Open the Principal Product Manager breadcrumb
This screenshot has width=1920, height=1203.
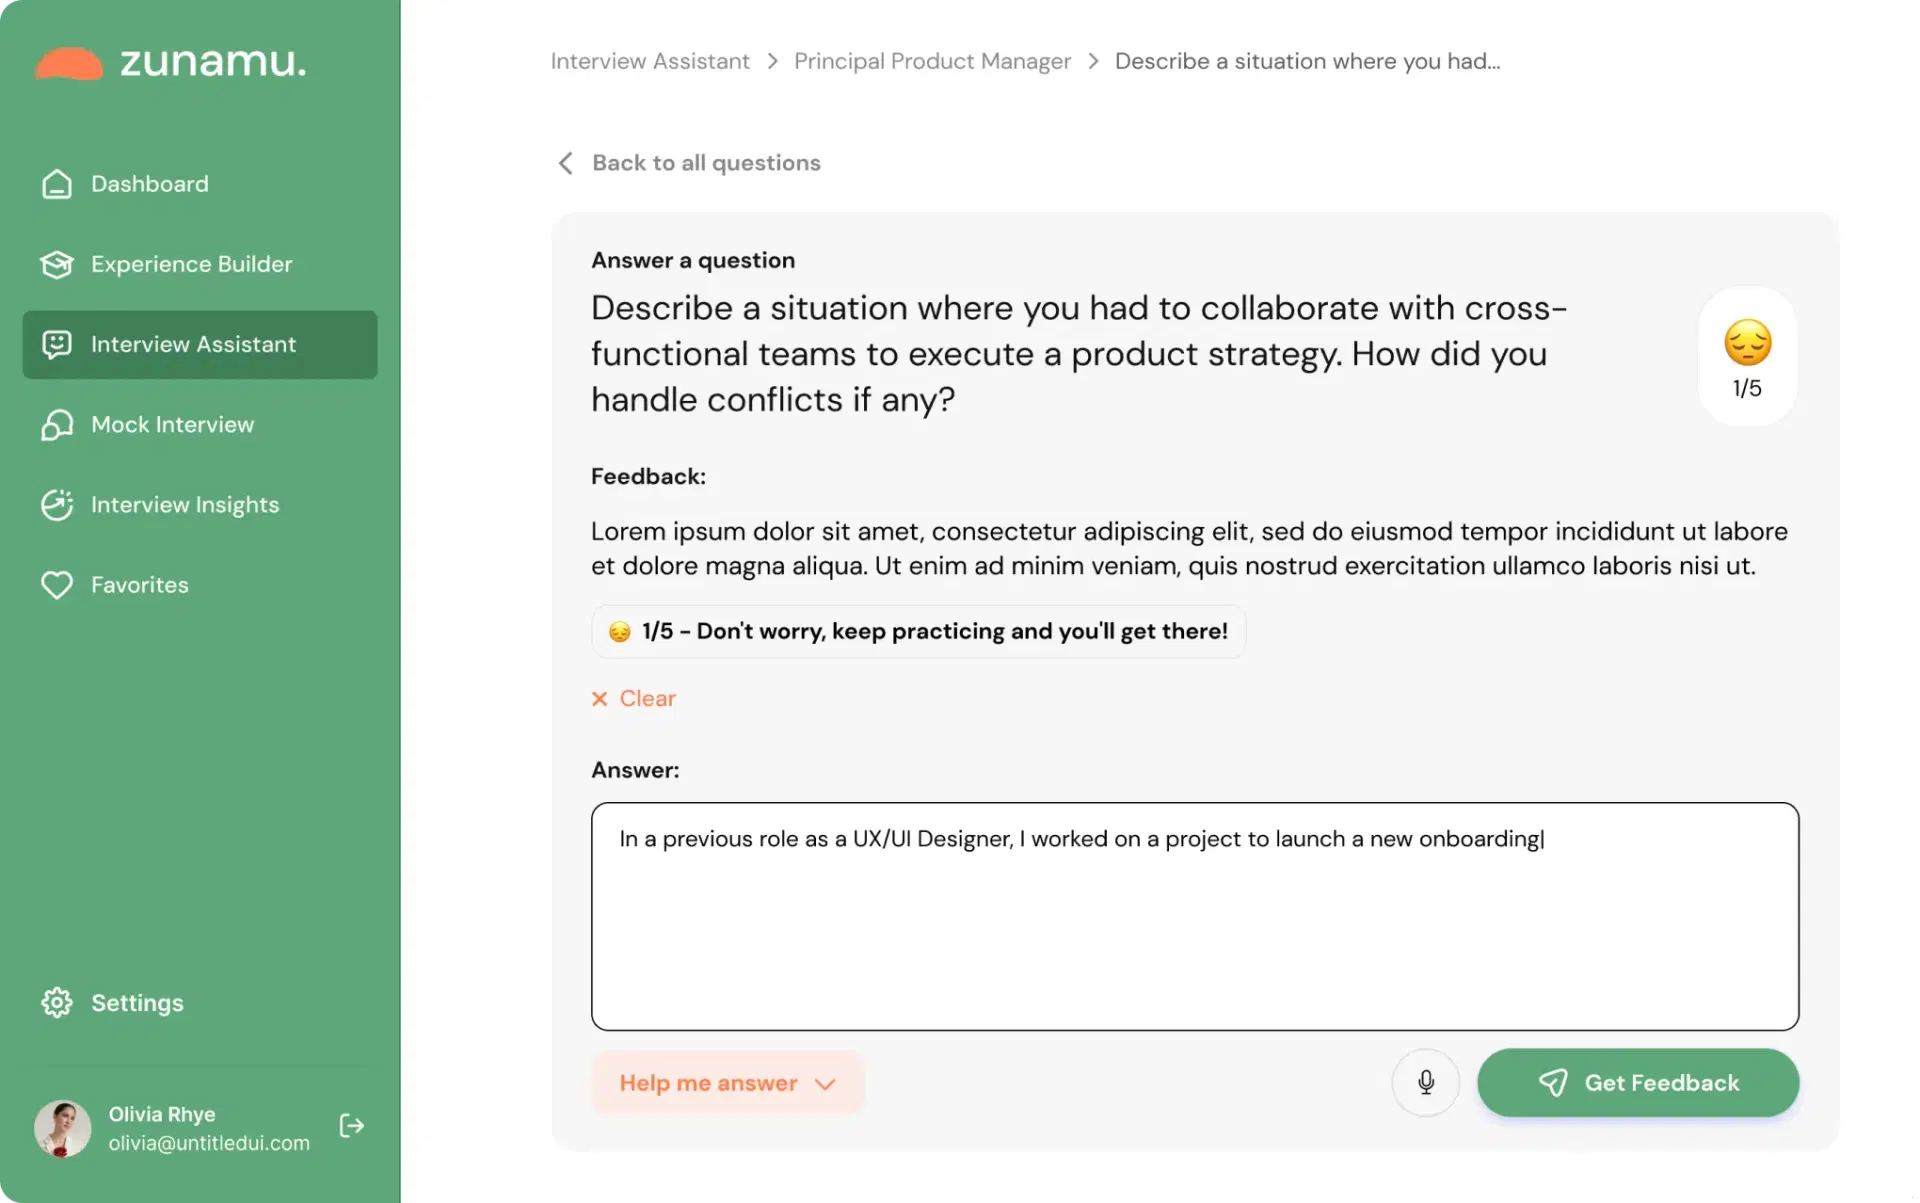pos(932,61)
